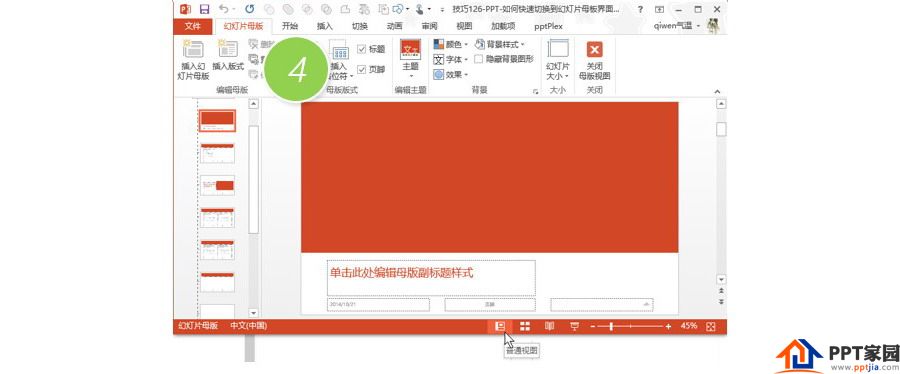Switch to Slide Sorter view icon
This screenshot has height=374, width=900.
pos(525,326)
